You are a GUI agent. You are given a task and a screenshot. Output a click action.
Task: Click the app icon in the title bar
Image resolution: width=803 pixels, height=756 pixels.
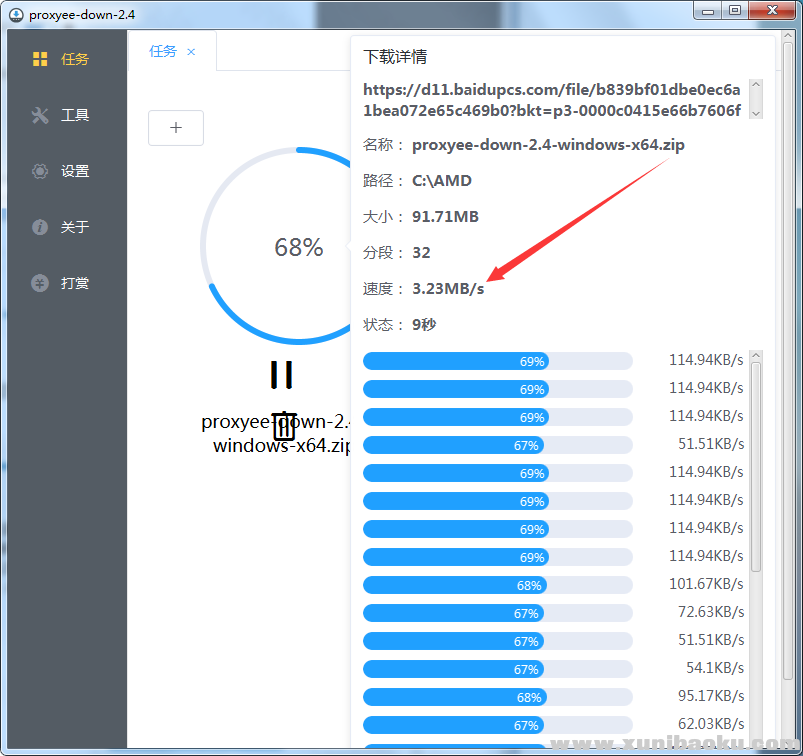15,11
